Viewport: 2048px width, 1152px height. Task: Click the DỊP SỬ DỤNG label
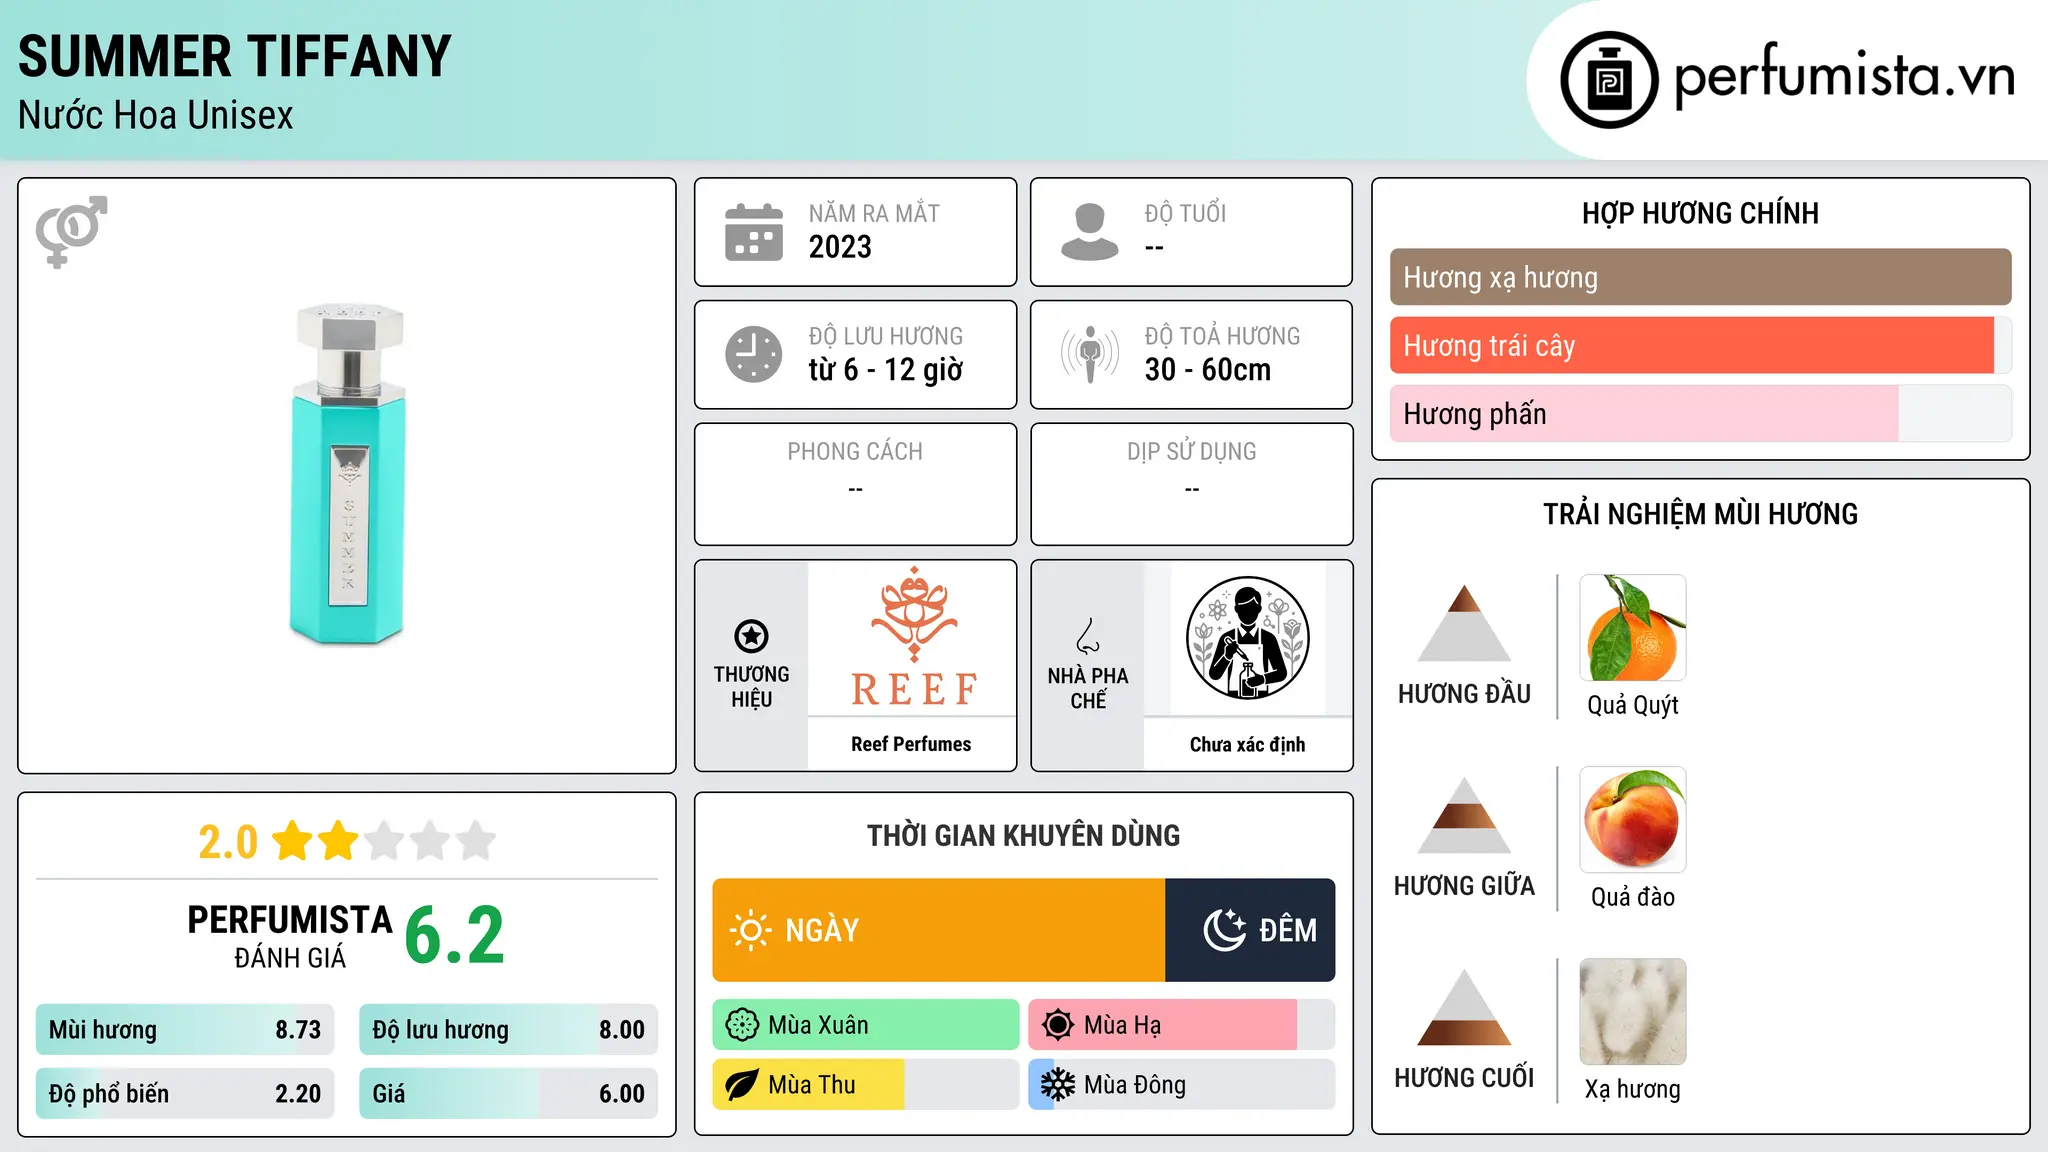tap(1191, 452)
